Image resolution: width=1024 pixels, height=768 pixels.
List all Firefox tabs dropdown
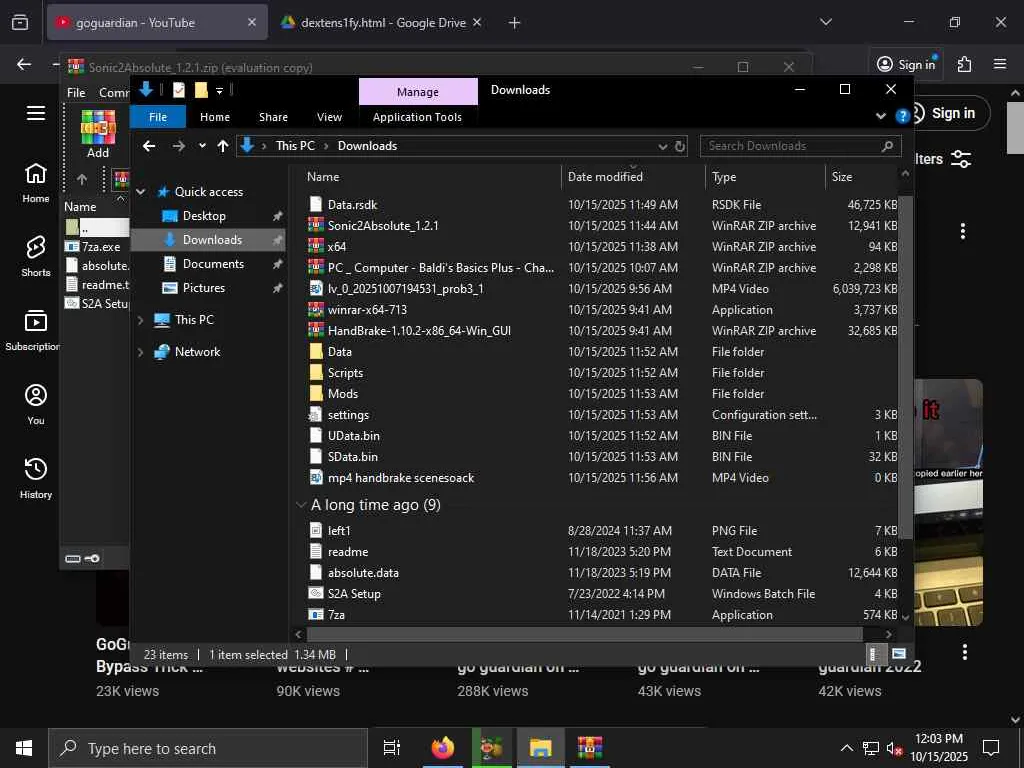pos(825,22)
